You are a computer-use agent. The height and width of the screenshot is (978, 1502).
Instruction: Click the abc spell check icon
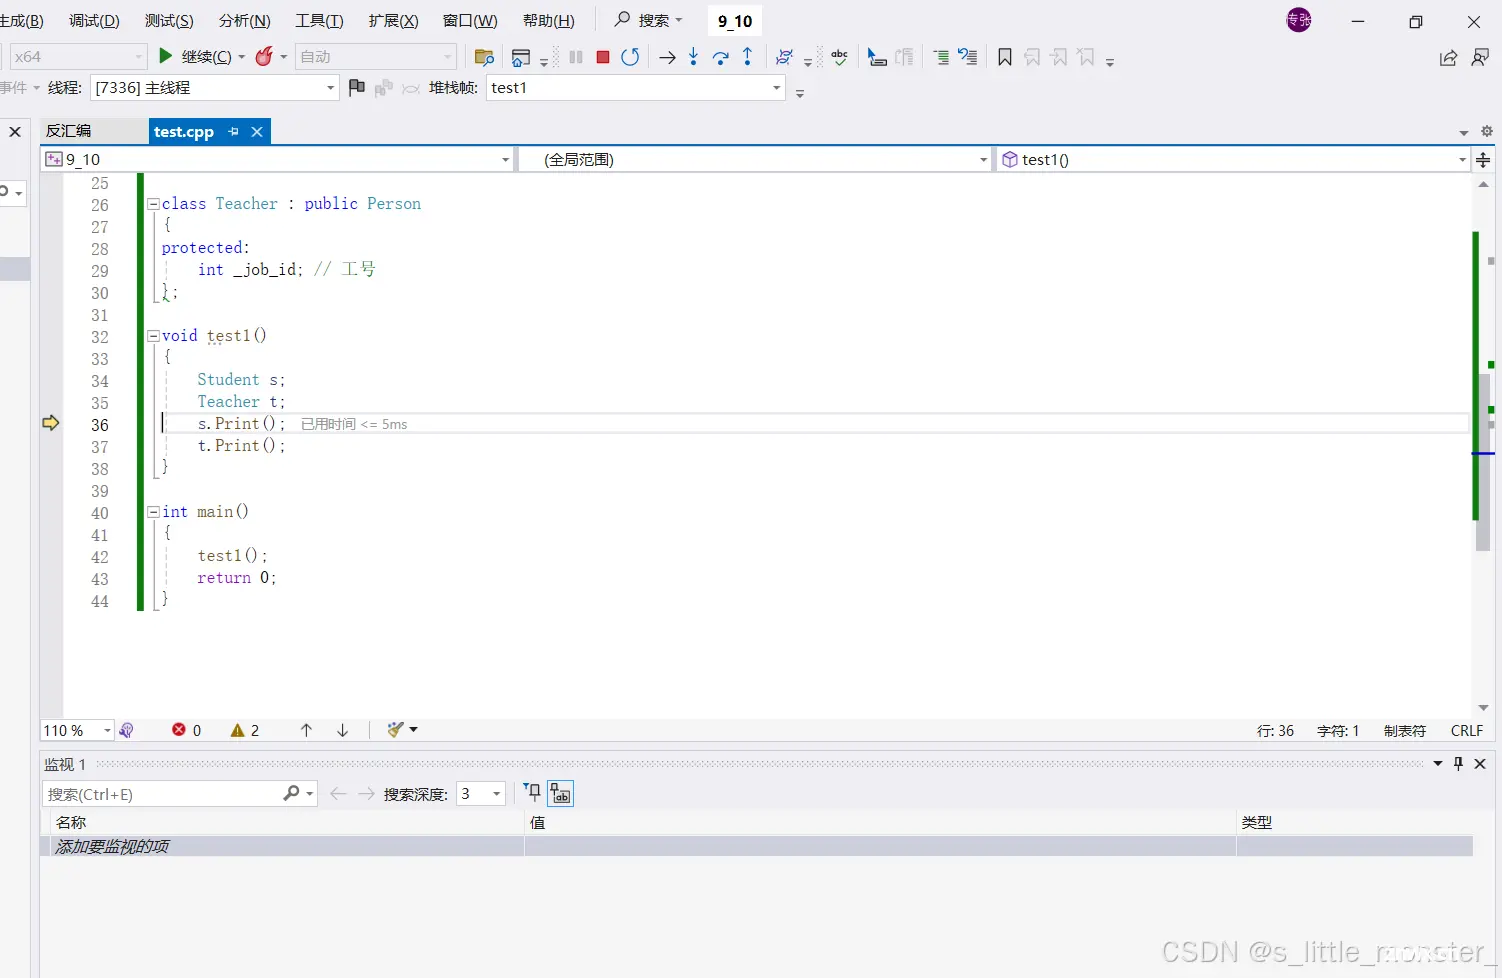tap(840, 57)
